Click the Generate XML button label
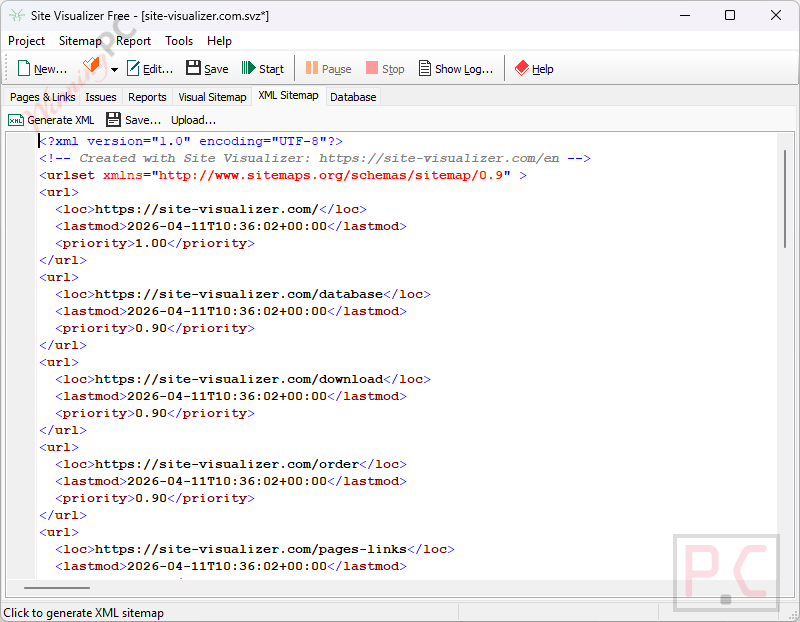This screenshot has width=800, height=622. click(61, 120)
